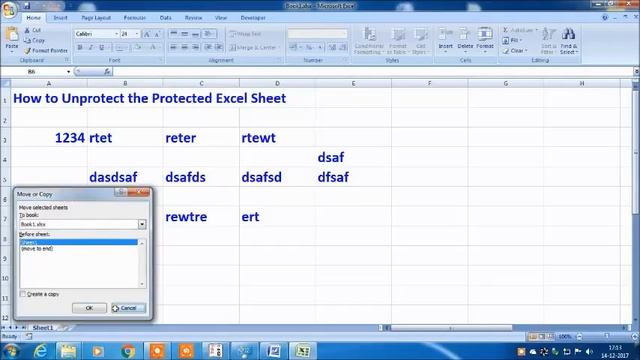Open the Name Box dropdown arrow

(68, 71)
